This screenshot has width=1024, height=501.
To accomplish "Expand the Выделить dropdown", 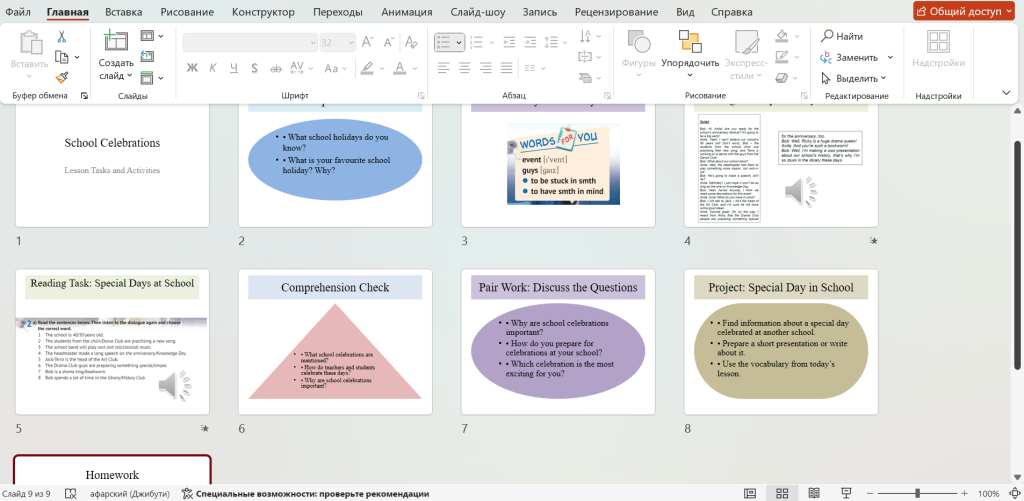I will tap(885, 78).
